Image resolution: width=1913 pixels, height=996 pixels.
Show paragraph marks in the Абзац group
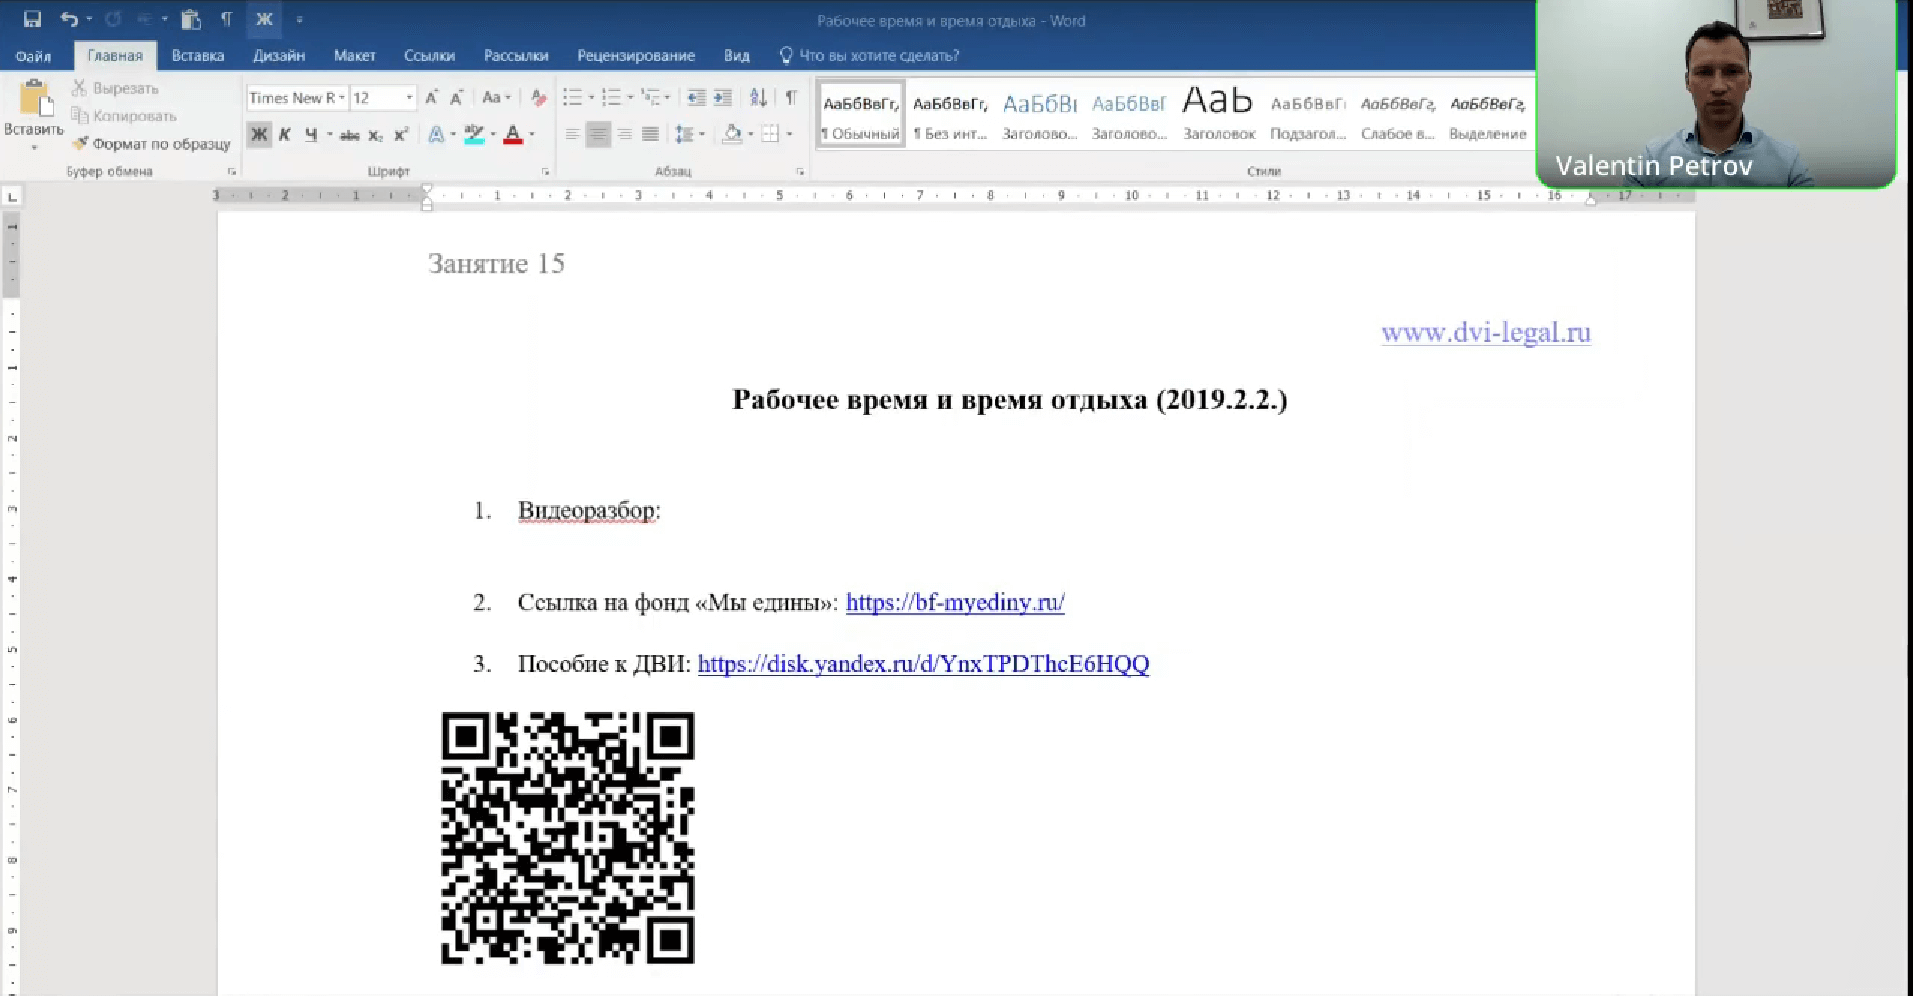[791, 98]
